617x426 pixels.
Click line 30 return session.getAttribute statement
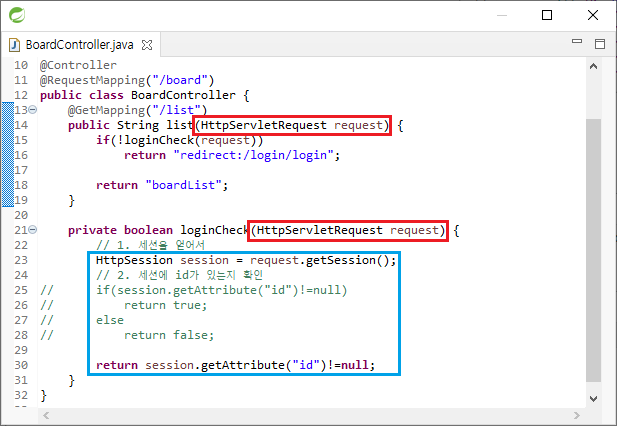click(x=235, y=365)
